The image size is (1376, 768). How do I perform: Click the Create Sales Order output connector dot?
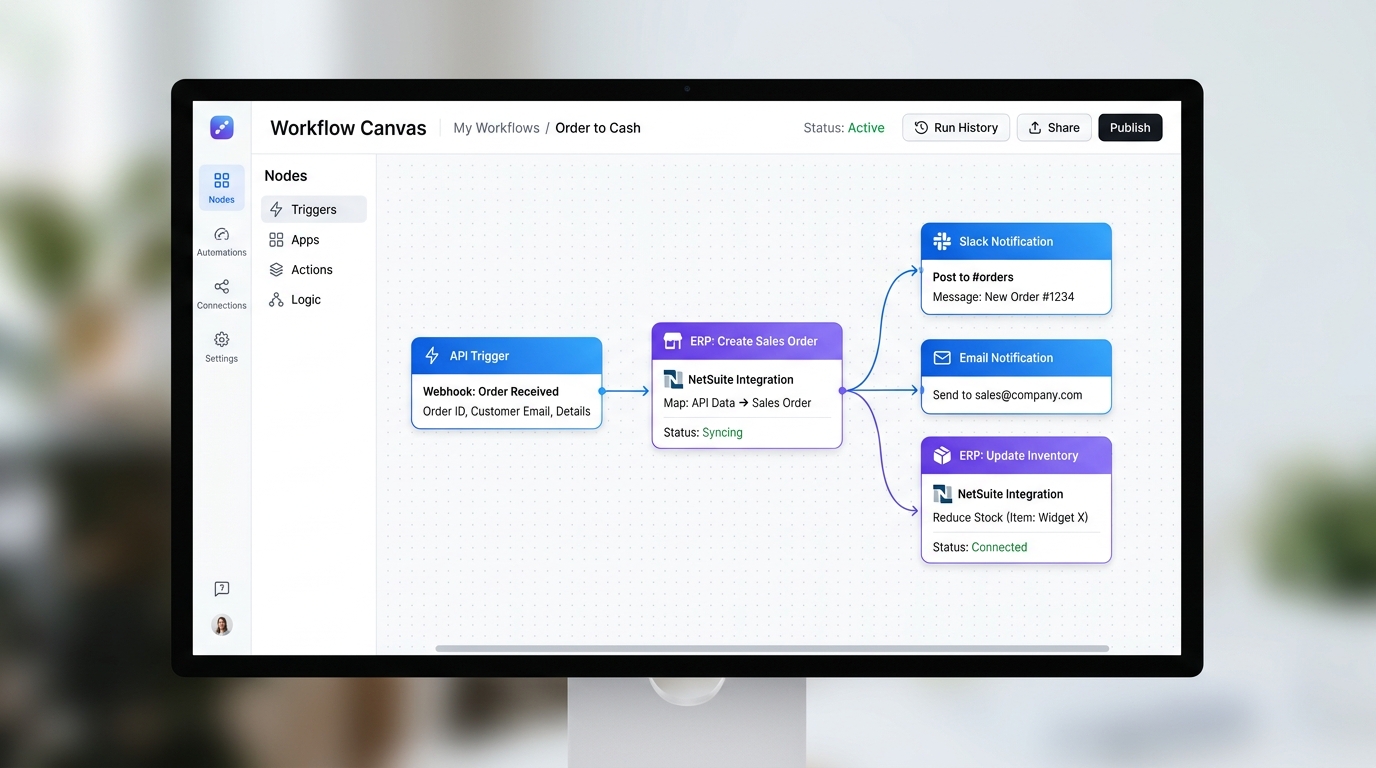842,391
